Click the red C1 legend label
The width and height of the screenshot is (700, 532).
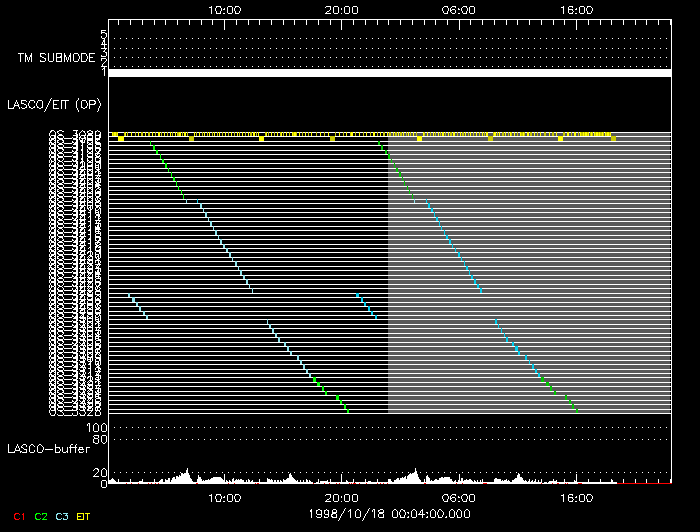point(18,515)
